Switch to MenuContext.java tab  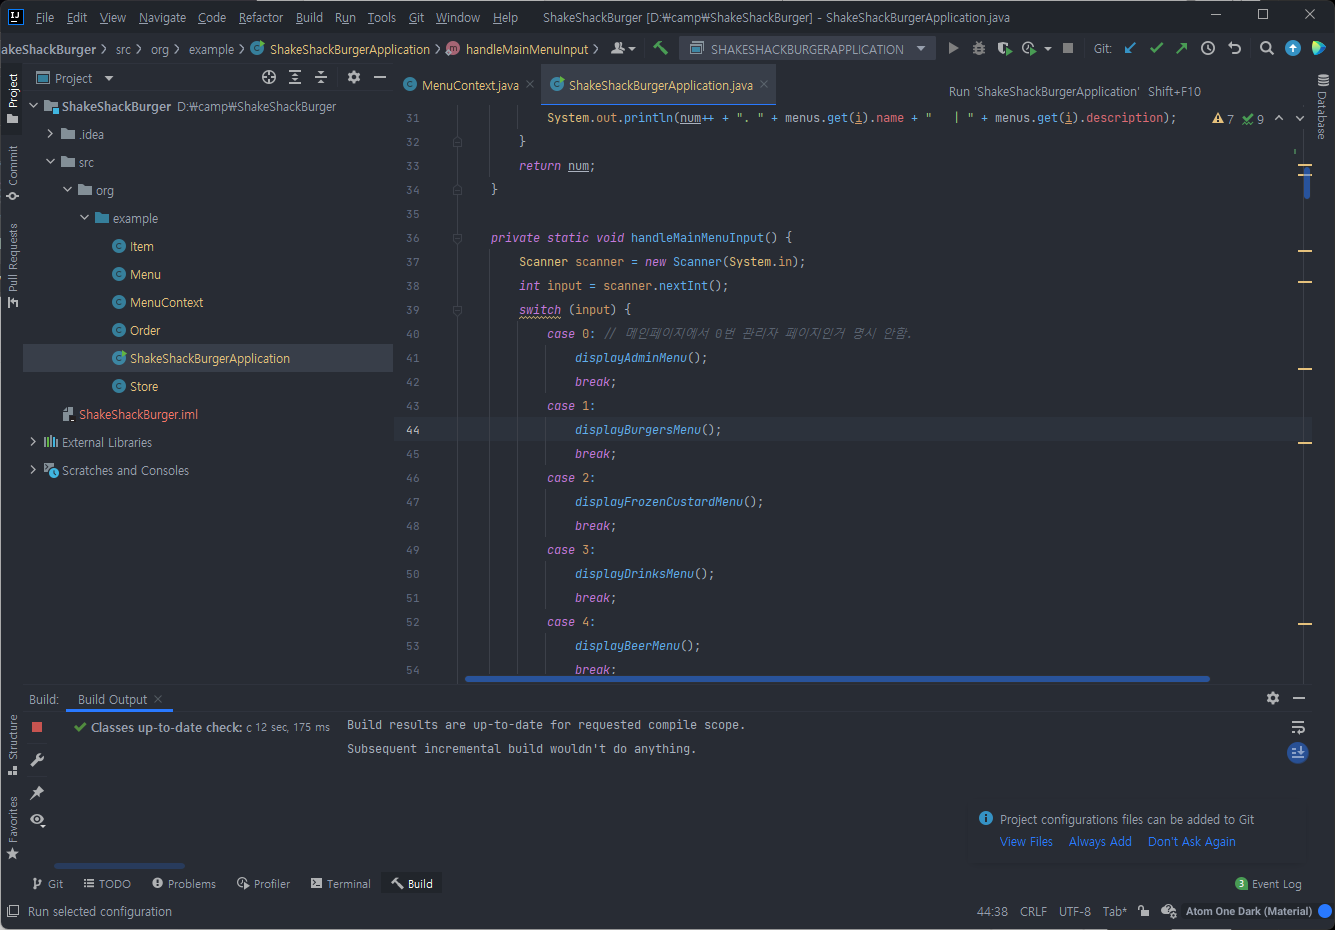[x=470, y=85]
